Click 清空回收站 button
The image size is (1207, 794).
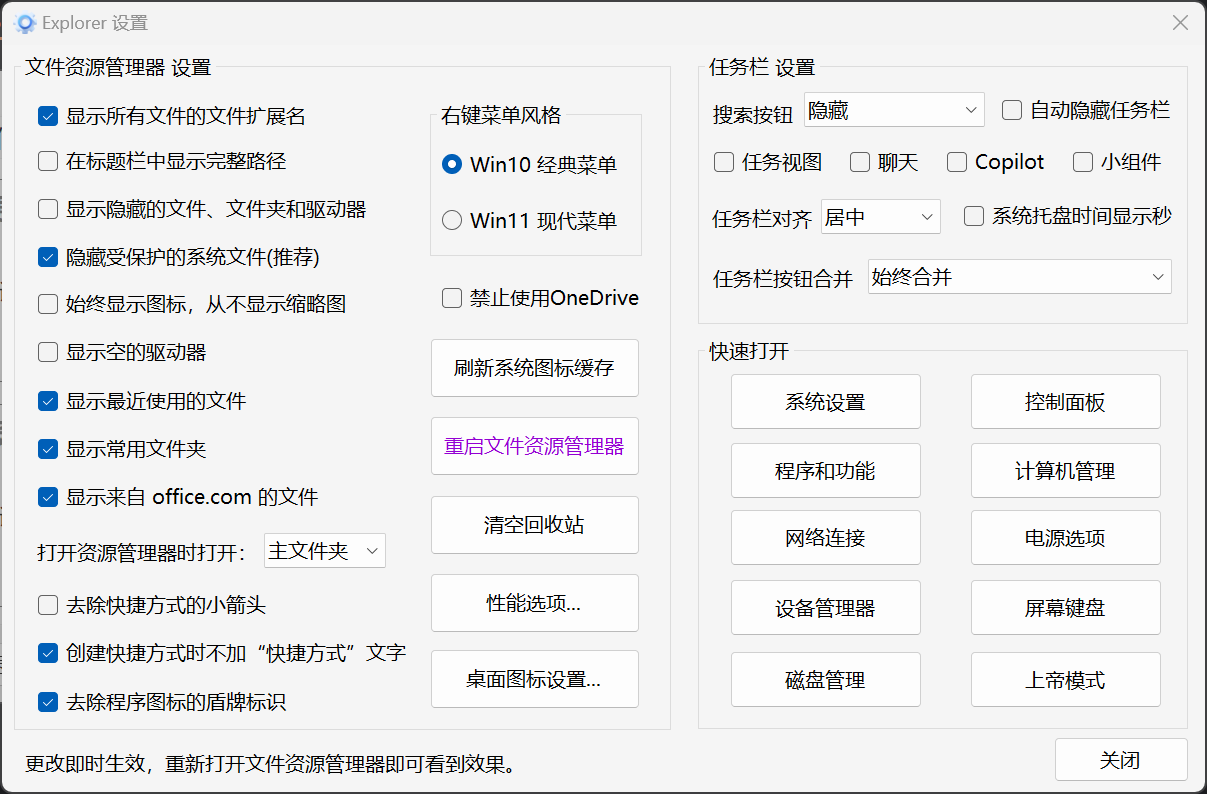(x=535, y=525)
